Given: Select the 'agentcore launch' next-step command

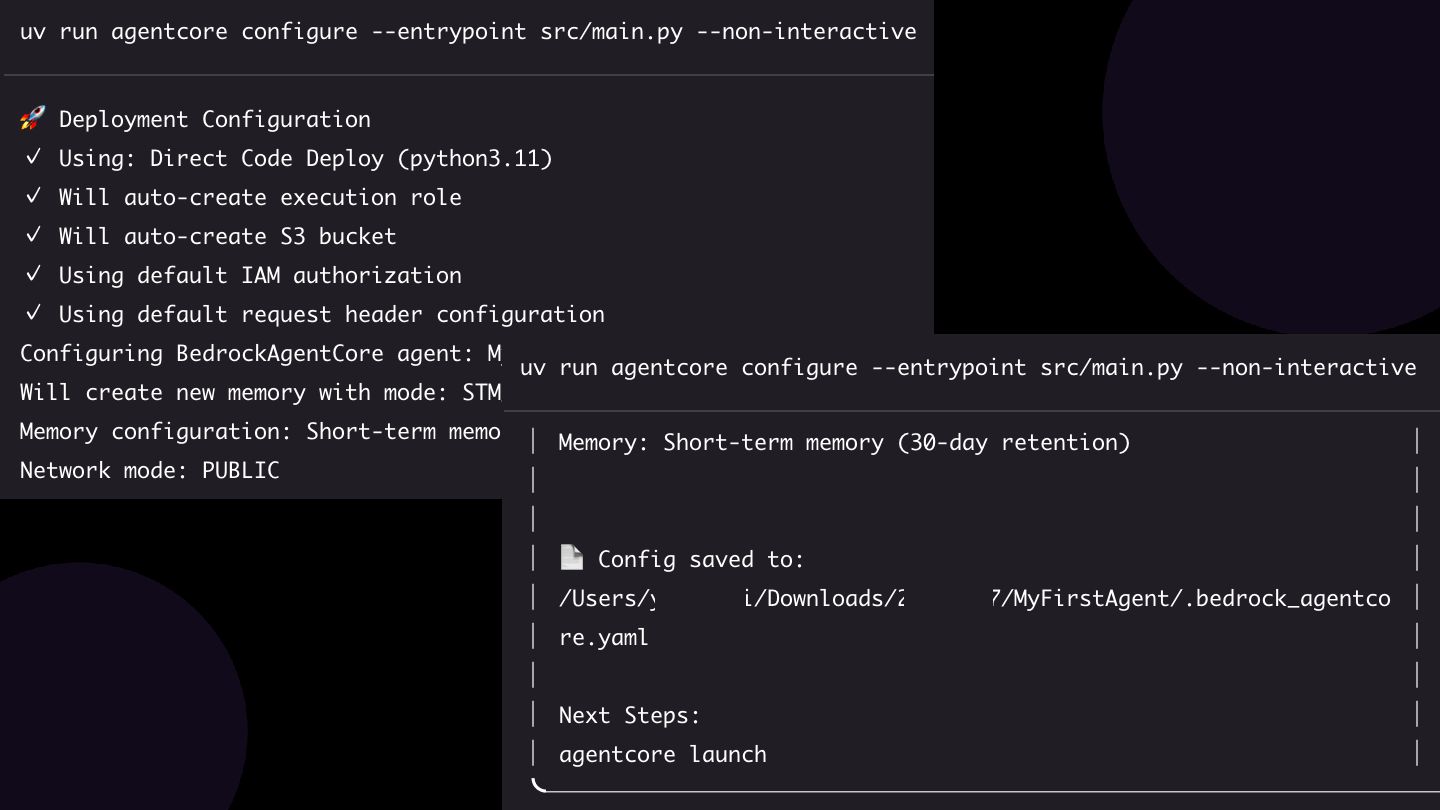Looking at the screenshot, I should point(663,754).
